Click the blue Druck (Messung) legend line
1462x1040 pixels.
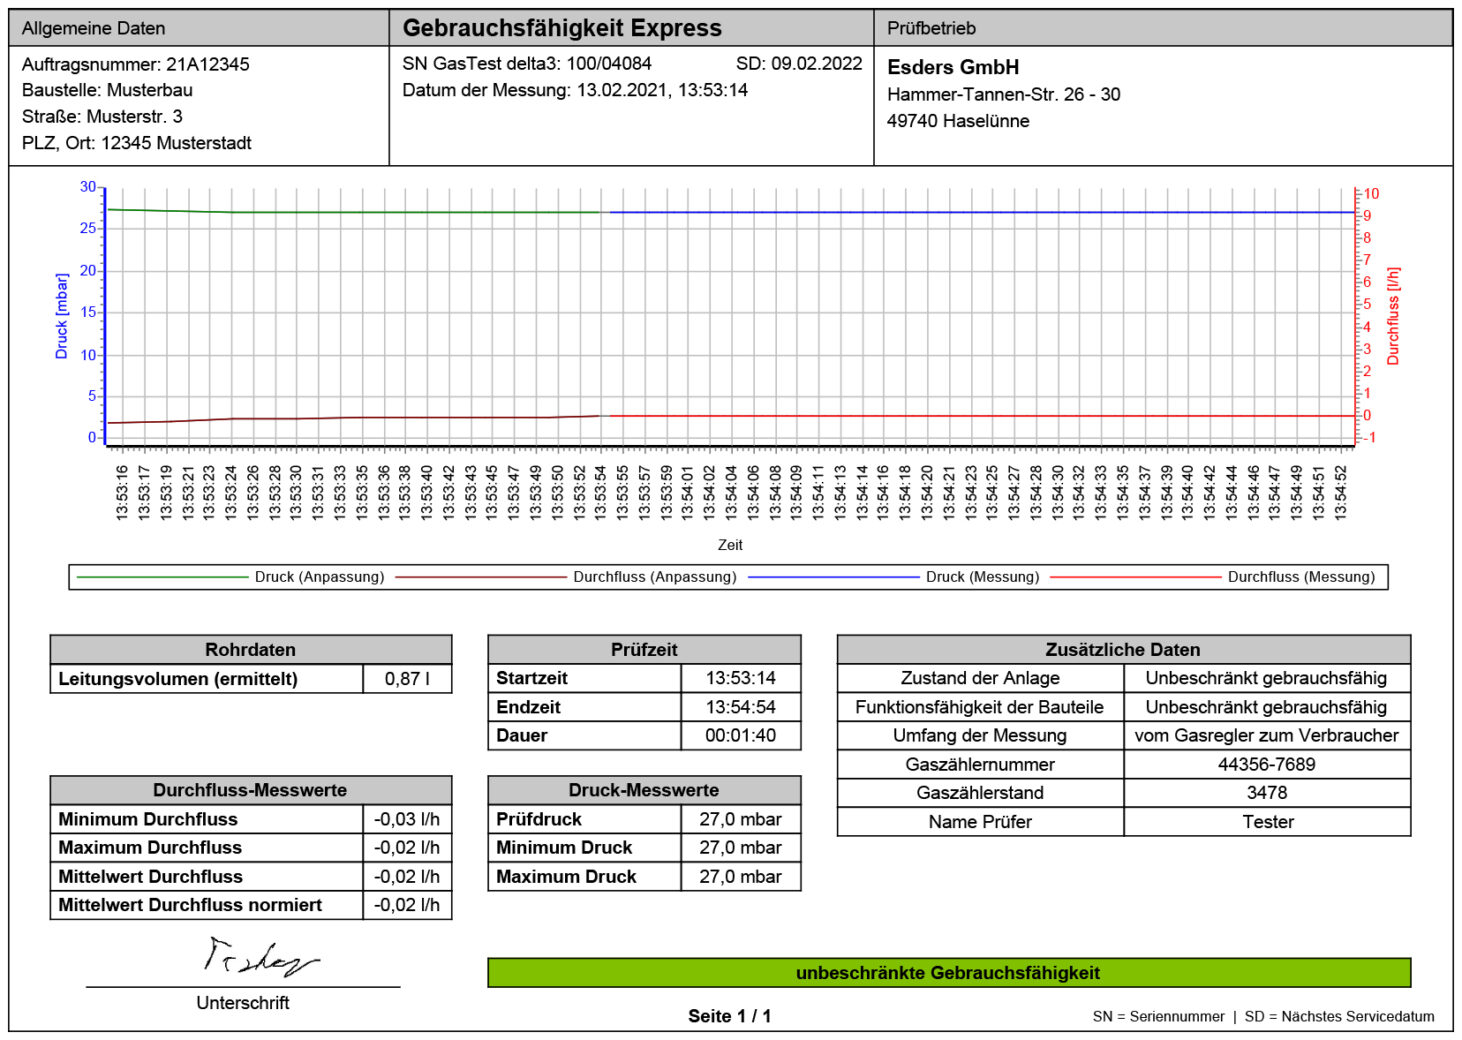[833, 577]
